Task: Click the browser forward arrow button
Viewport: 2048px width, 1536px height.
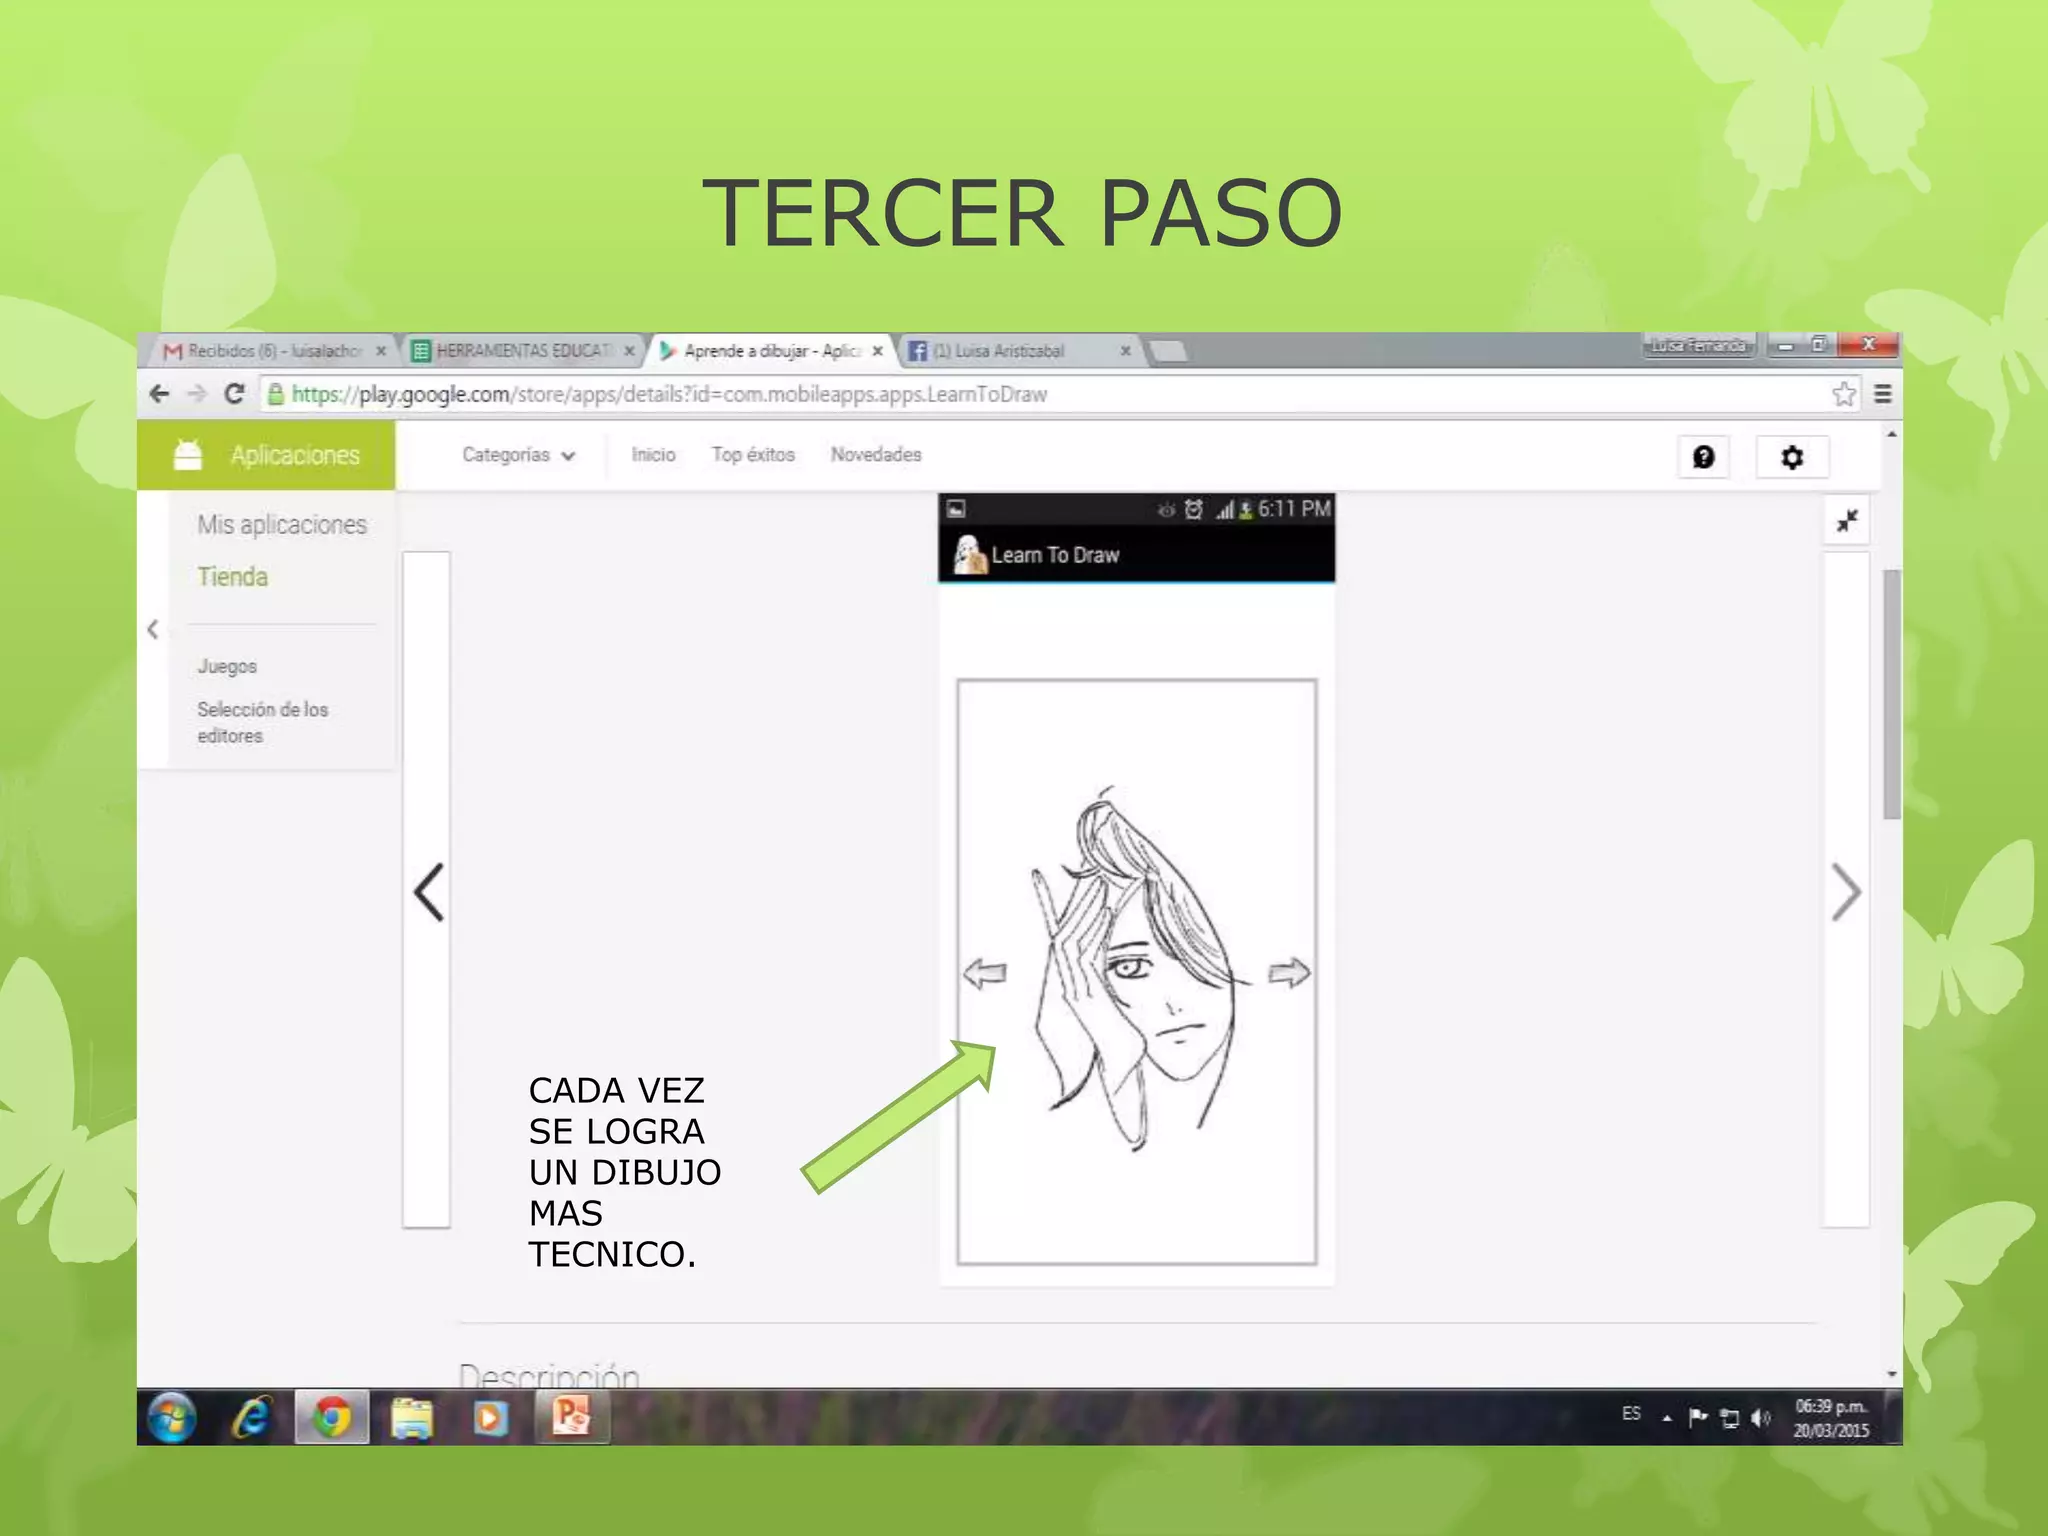Action: pos(197,394)
